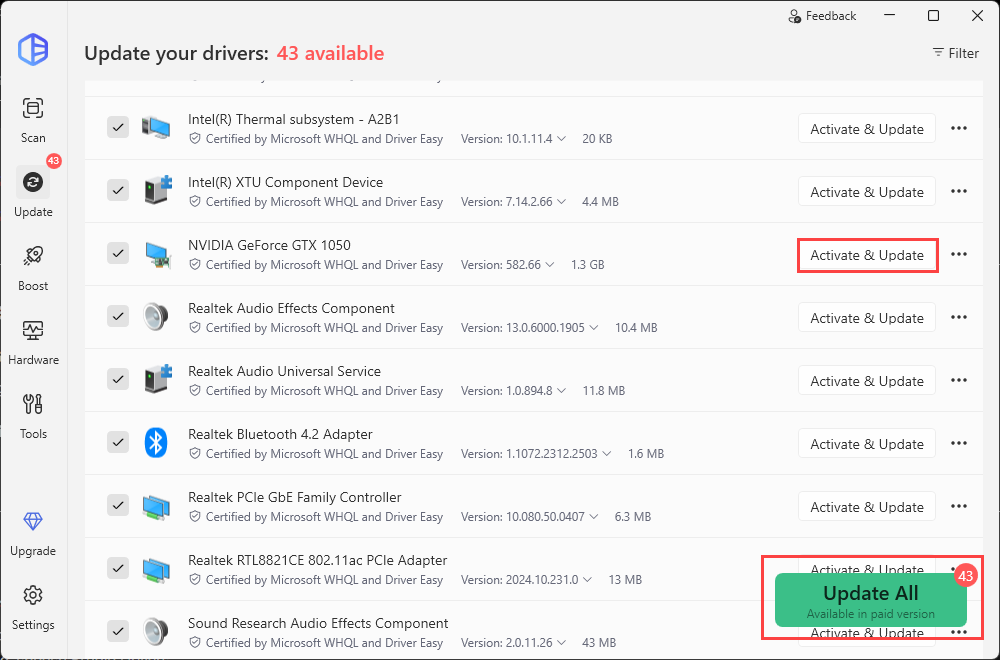
Task: Go to the Update section in sidebar
Action: (33, 193)
